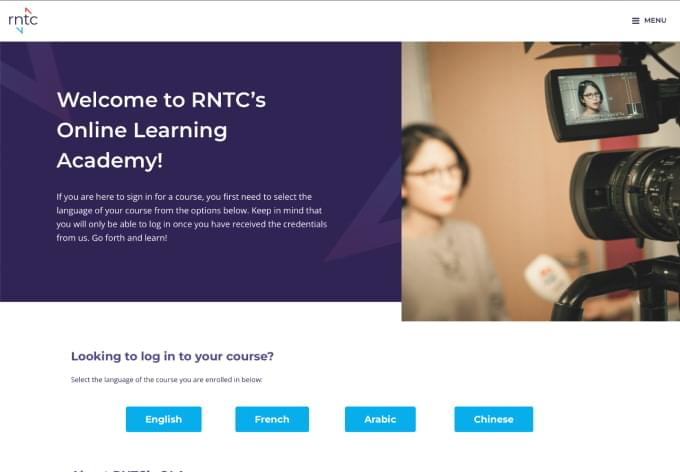Click the intro paragraph 'If you are here to sign in'
The image size is (680, 472).
tap(192, 217)
